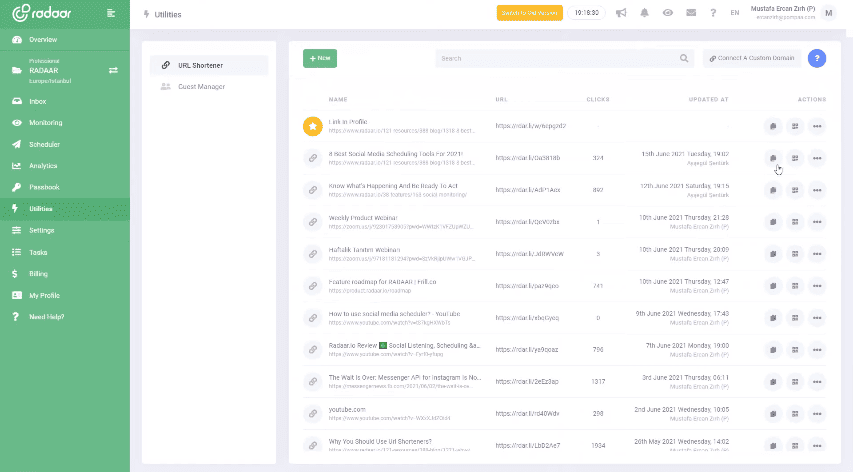Open the envelope messages icon
Viewport: 853px width, 472px height.
[690, 13]
